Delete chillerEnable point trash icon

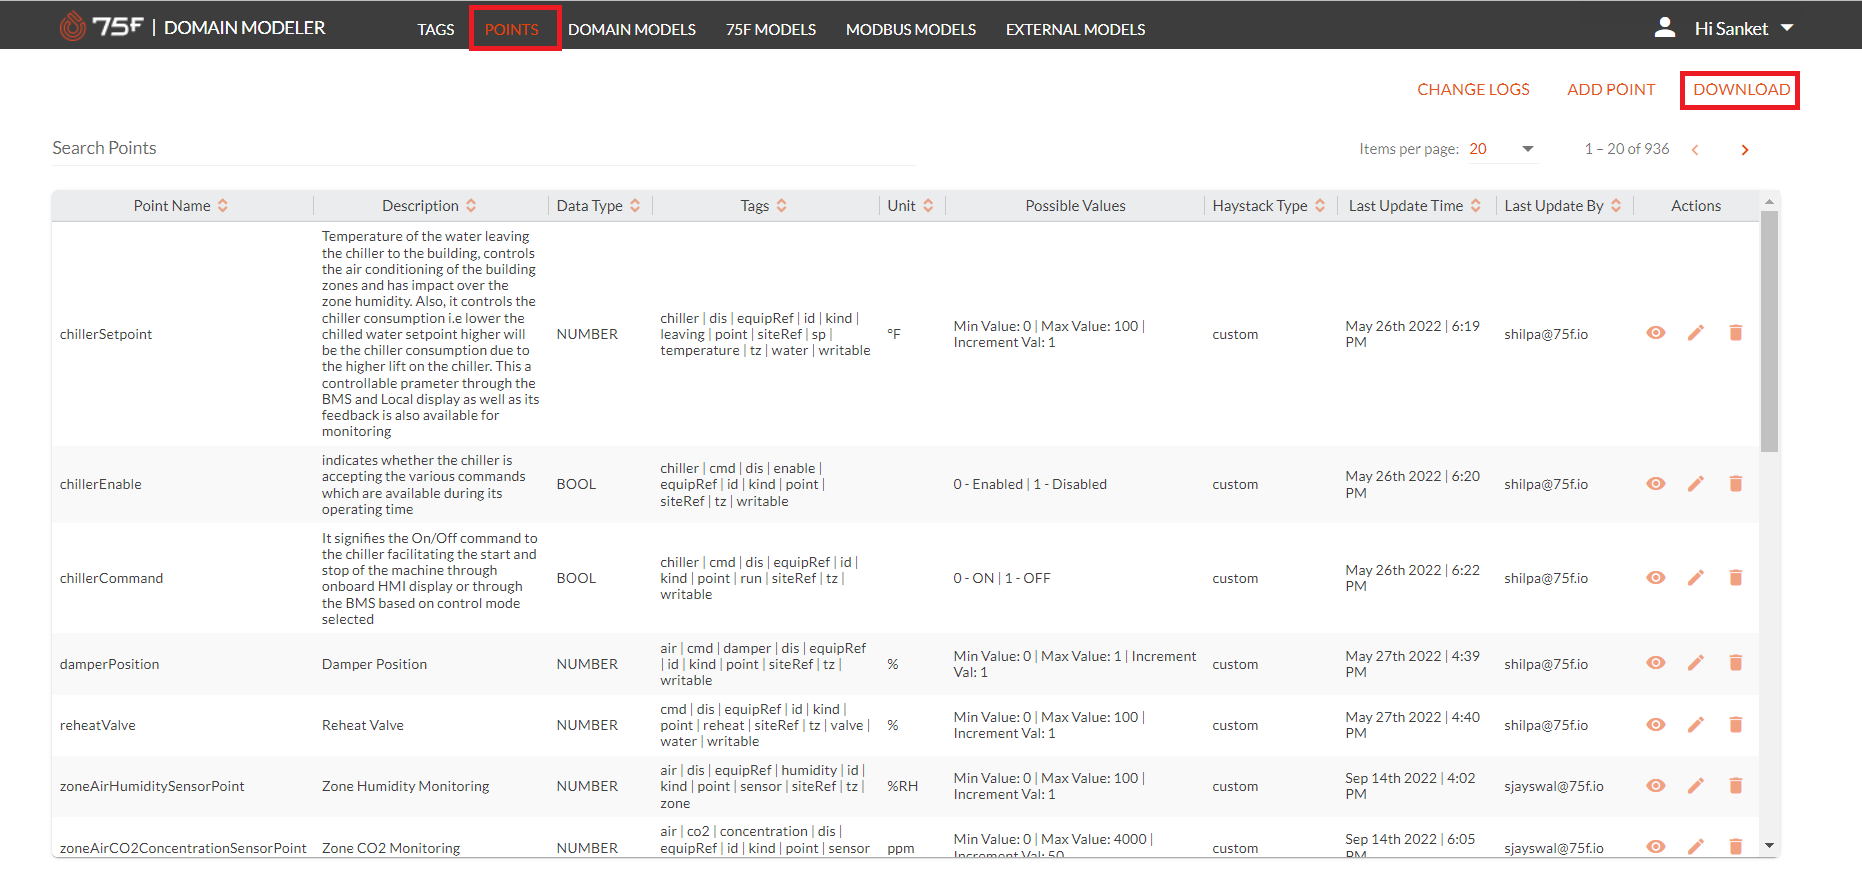click(x=1736, y=484)
